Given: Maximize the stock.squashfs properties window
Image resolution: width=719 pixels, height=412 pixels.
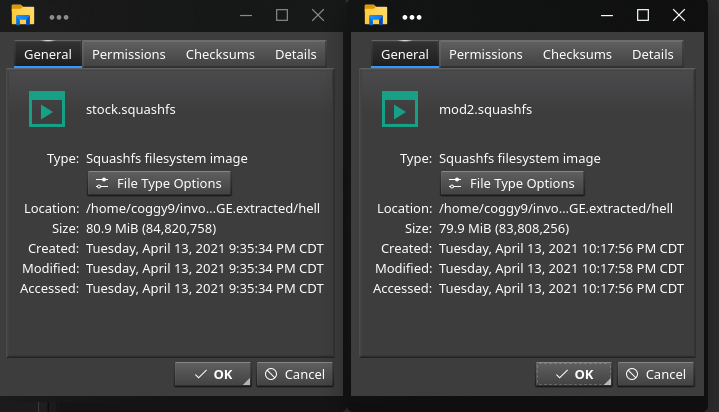Looking at the screenshot, I should (x=282, y=15).
